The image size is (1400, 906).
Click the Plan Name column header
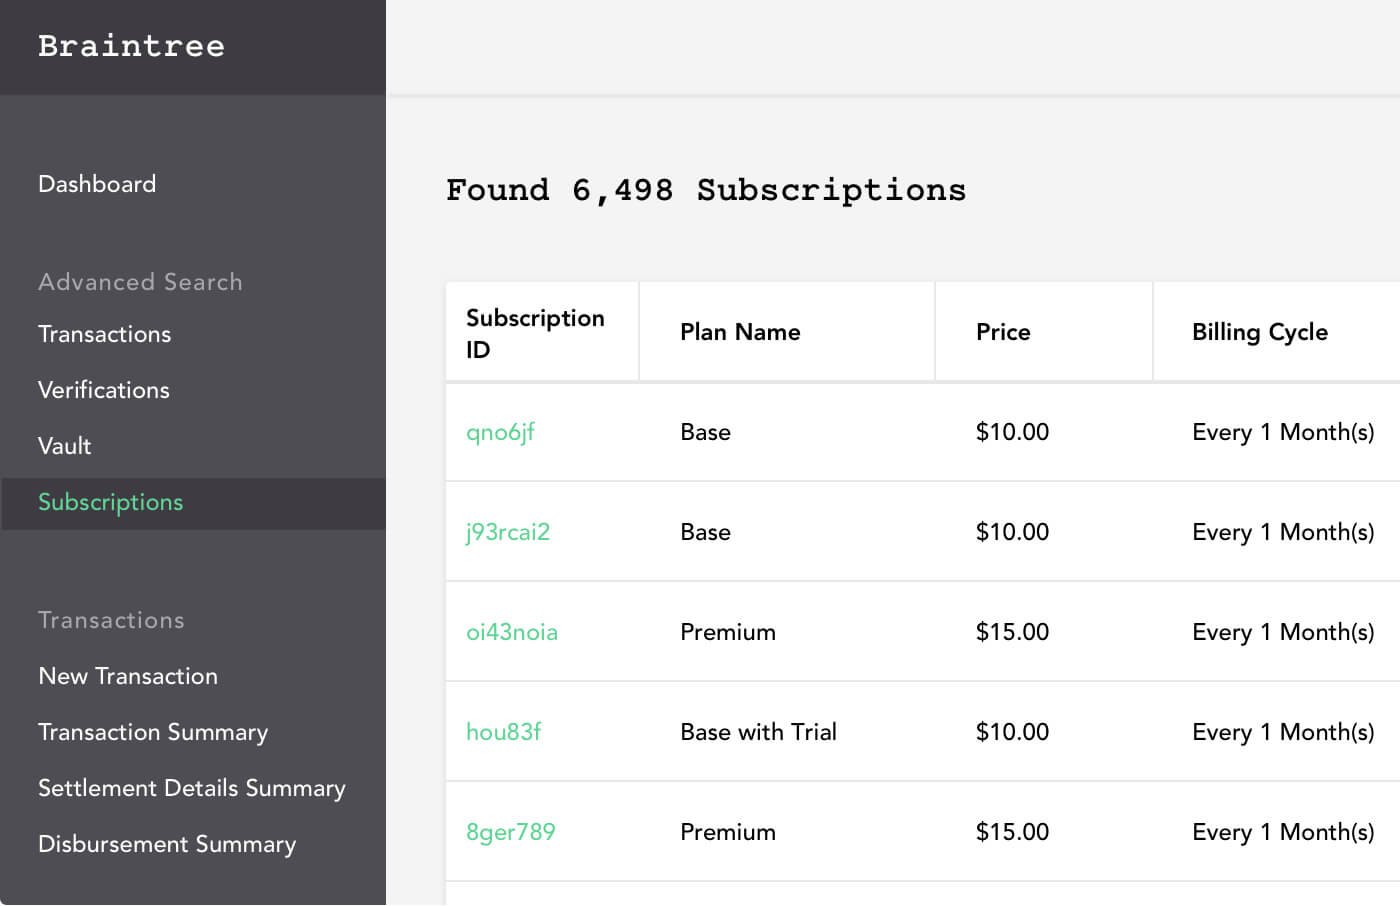(x=740, y=332)
